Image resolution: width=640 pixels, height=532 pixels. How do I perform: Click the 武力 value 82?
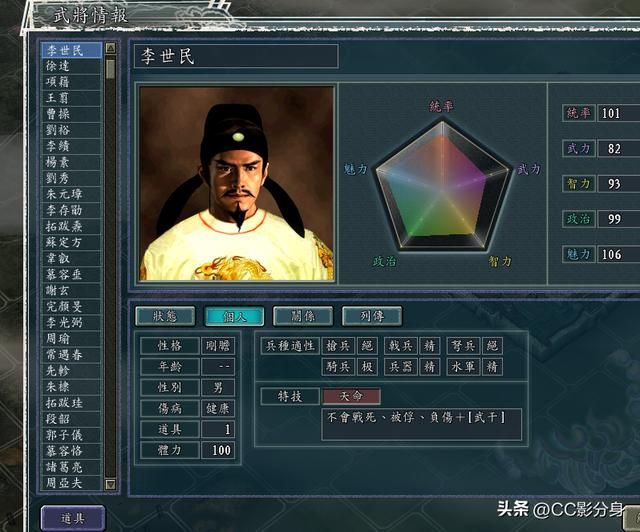coord(618,149)
